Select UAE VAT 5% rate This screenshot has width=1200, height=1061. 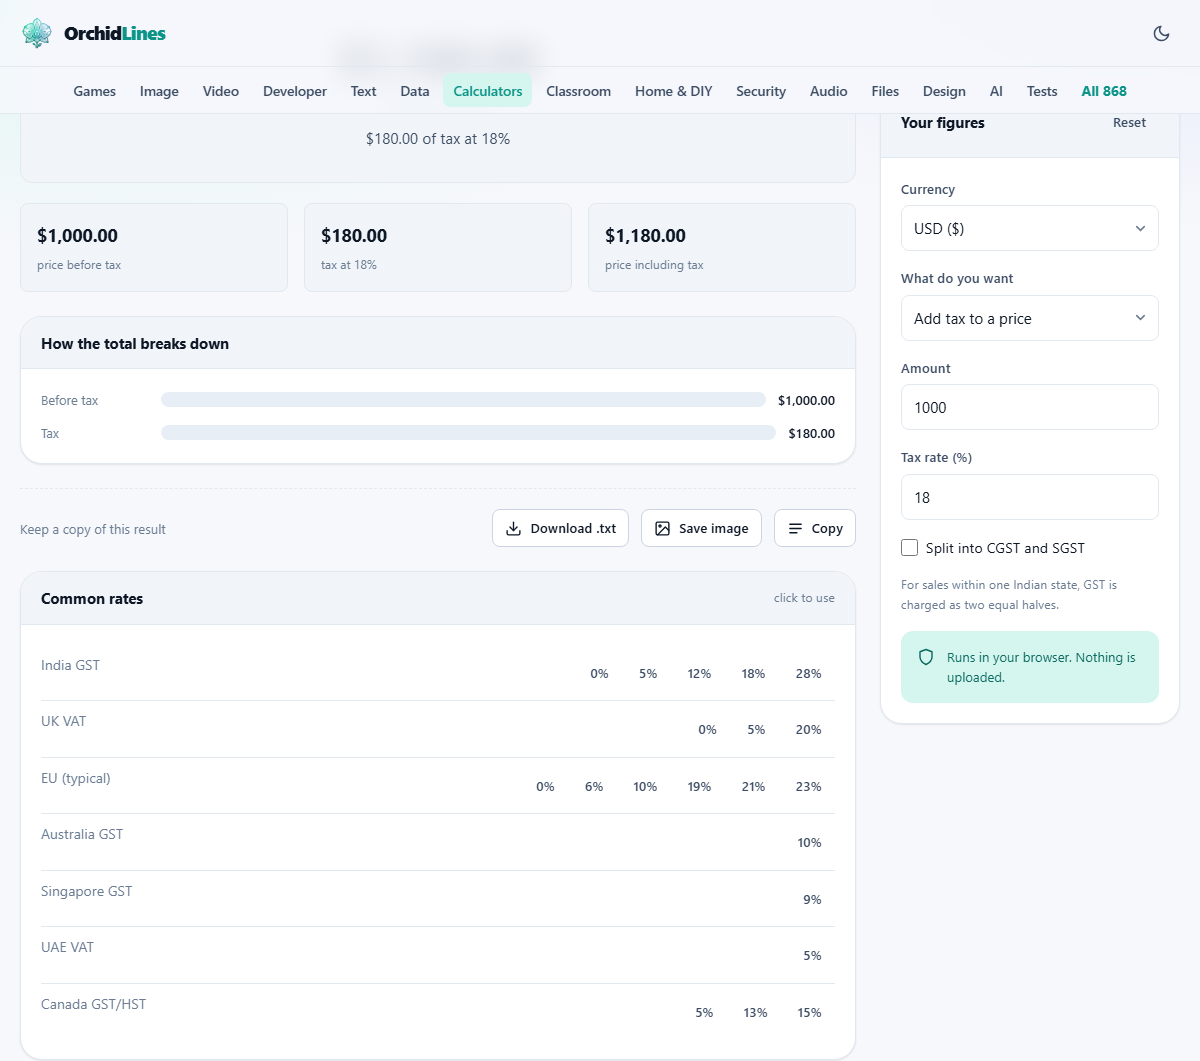812,956
